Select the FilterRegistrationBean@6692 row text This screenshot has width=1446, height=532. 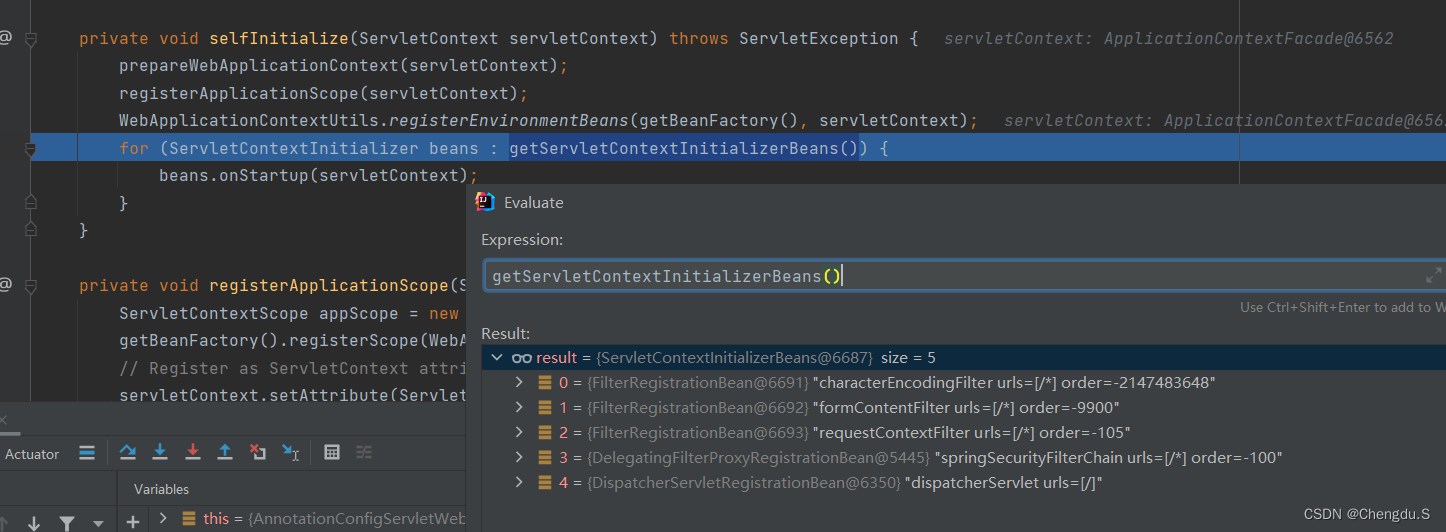(x=839, y=407)
